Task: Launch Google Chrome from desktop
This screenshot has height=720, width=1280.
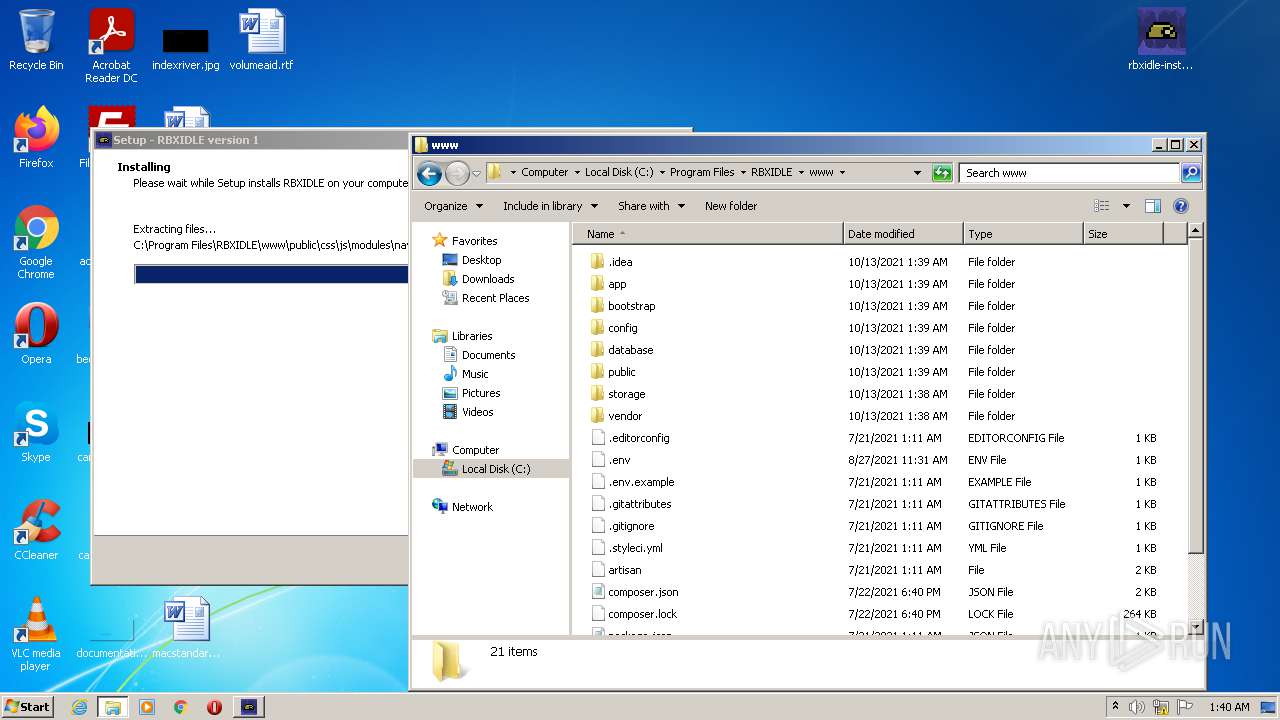Action: pyautogui.click(x=36, y=242)
